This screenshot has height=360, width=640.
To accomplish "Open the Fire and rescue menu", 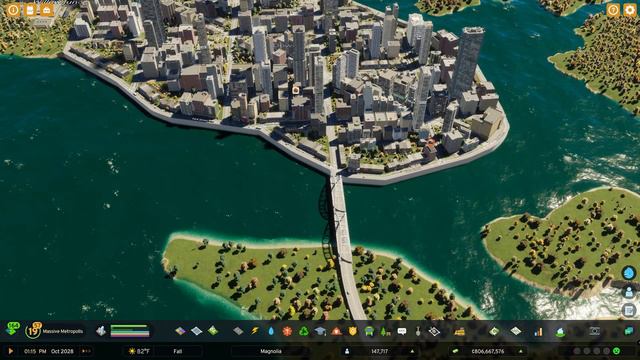I will [336, 331].
